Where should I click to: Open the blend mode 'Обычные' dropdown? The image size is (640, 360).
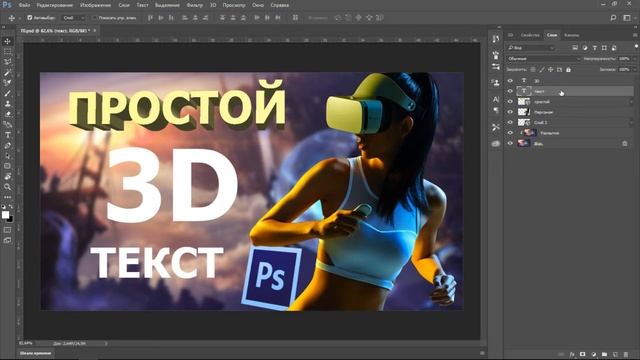[x=544, y=59]
